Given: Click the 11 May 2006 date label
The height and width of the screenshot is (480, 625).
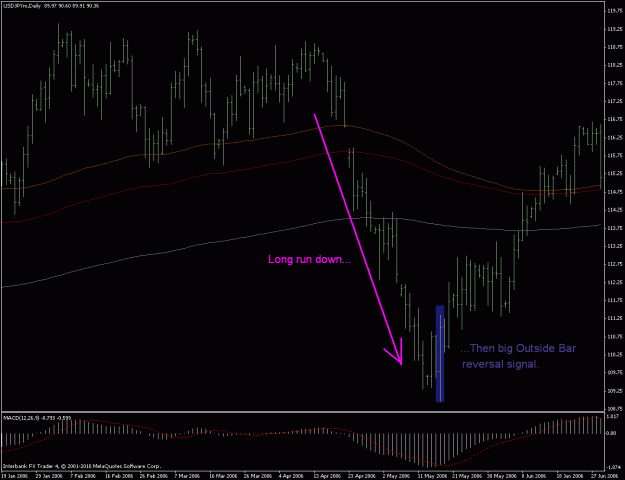Looking at the screenshot, I should (x=431, y=476).
